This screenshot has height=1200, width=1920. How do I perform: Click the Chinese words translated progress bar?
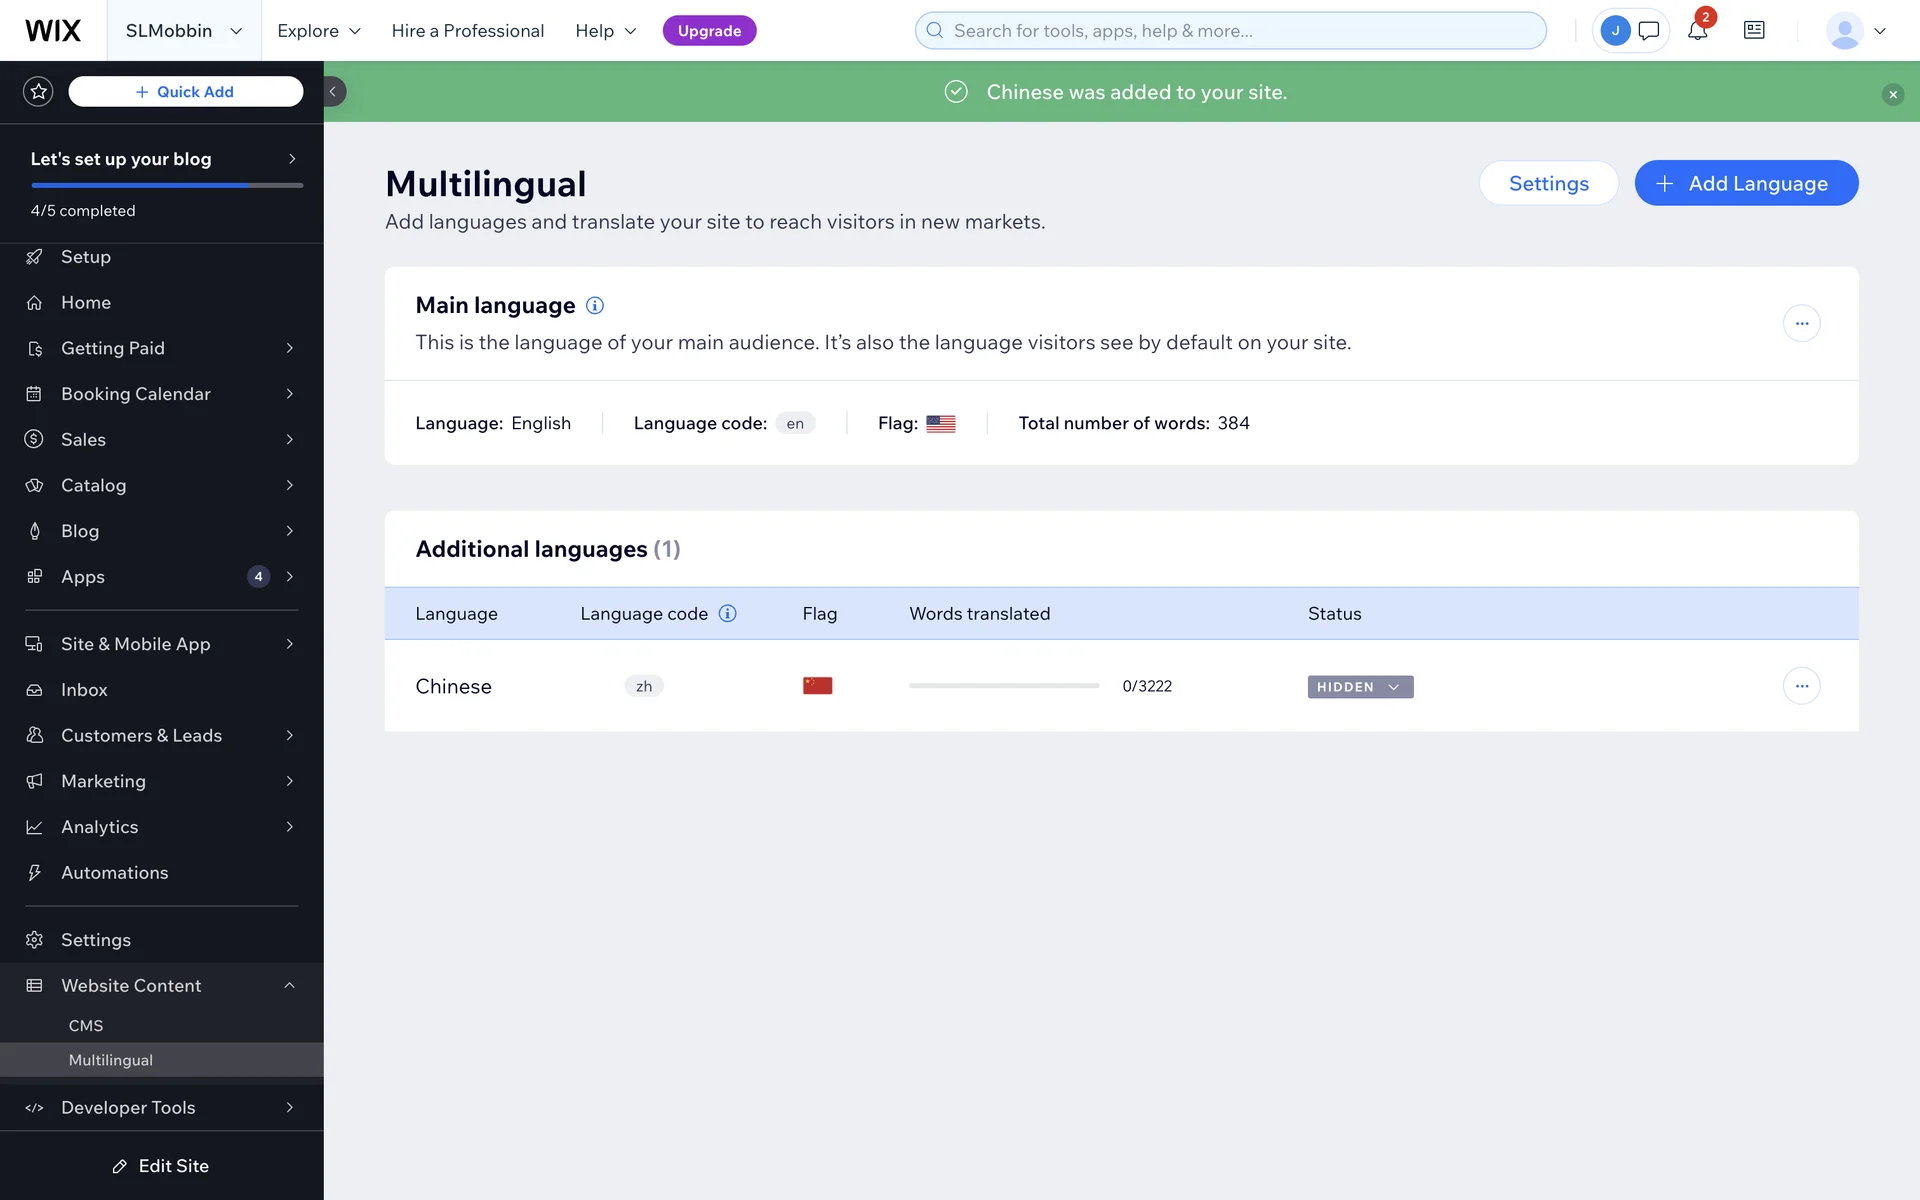click(x=1004, y=686)
